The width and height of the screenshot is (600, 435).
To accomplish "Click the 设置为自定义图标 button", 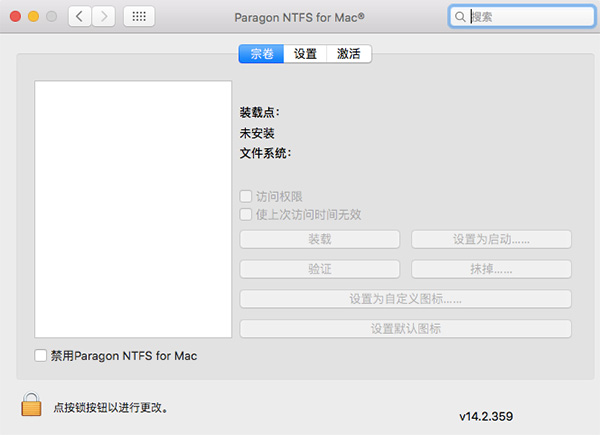I will tap(406, 299).
